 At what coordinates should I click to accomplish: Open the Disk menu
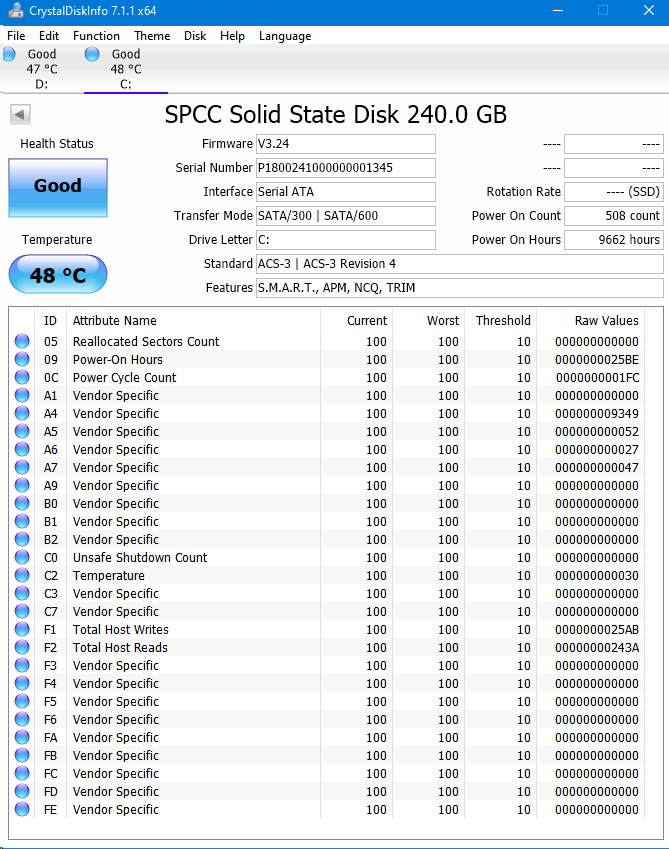pos(195,36)
